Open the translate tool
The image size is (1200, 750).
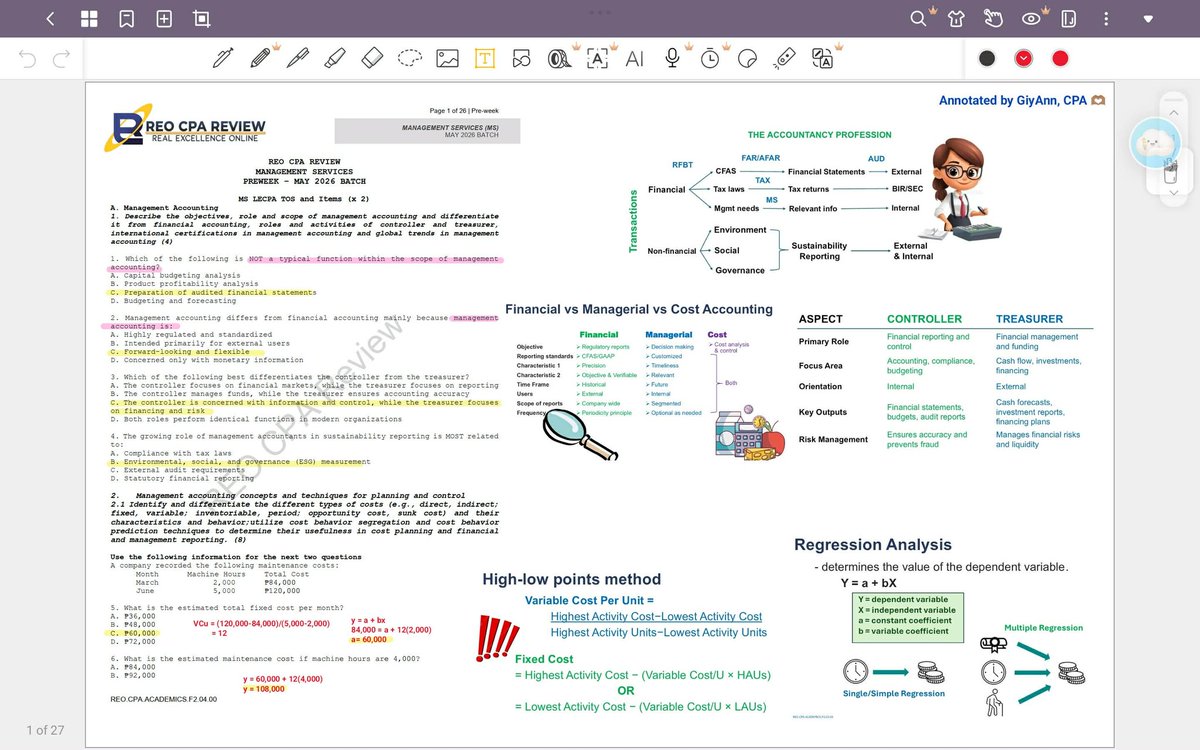(x=823, y=58)
